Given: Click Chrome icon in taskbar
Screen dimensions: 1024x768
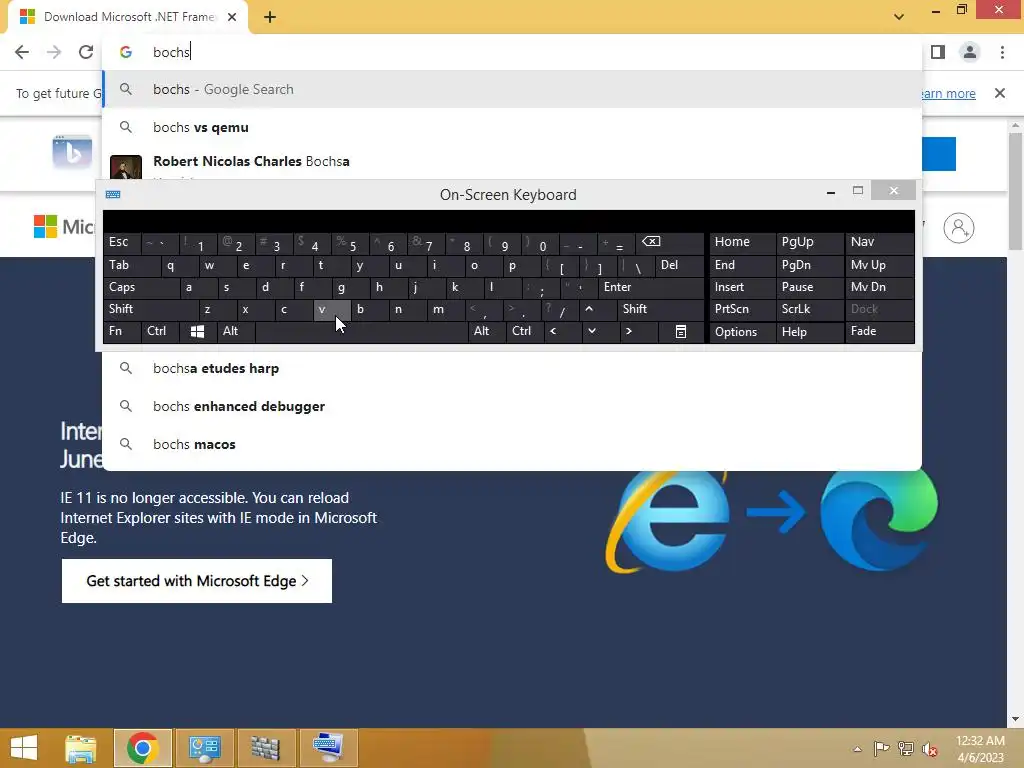Looking at the screenshot, I should pyautogui.click(x=143, y=748).
